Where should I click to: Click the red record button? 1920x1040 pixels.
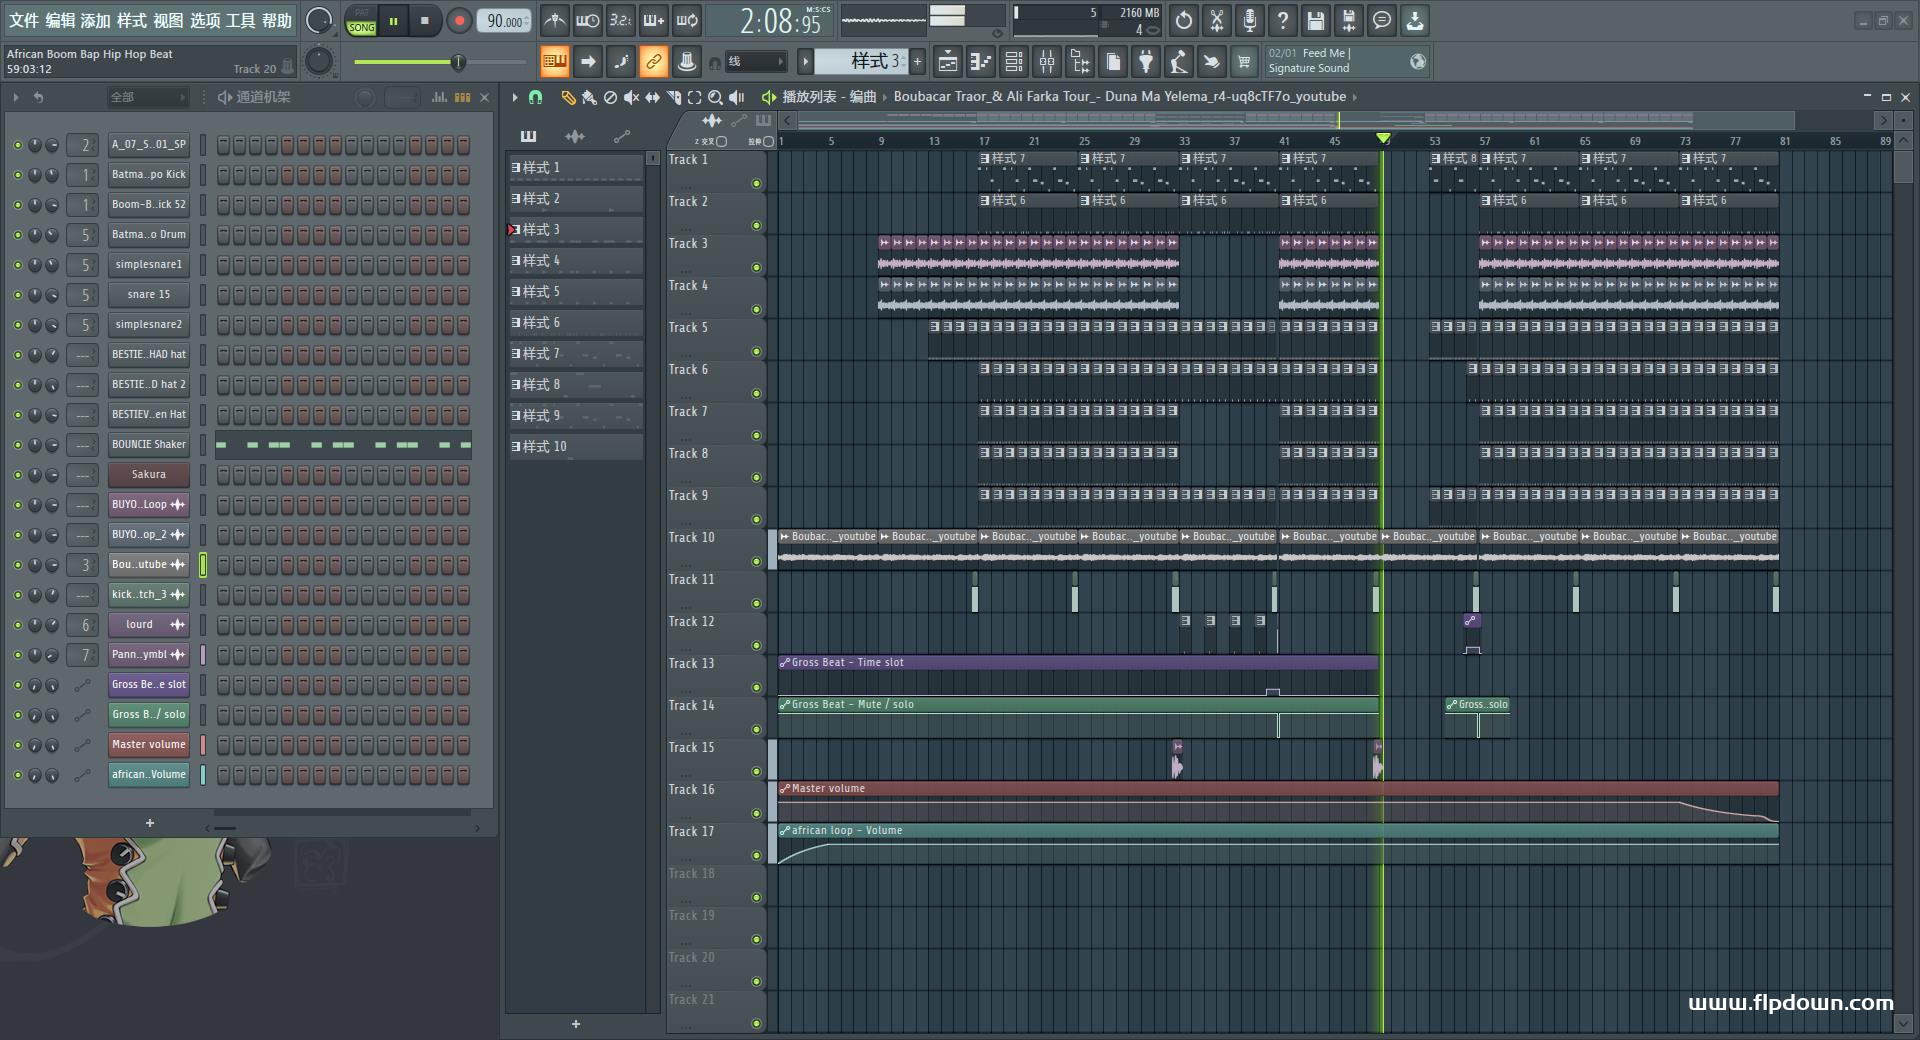pyautogui.click(x=459, y=21)
